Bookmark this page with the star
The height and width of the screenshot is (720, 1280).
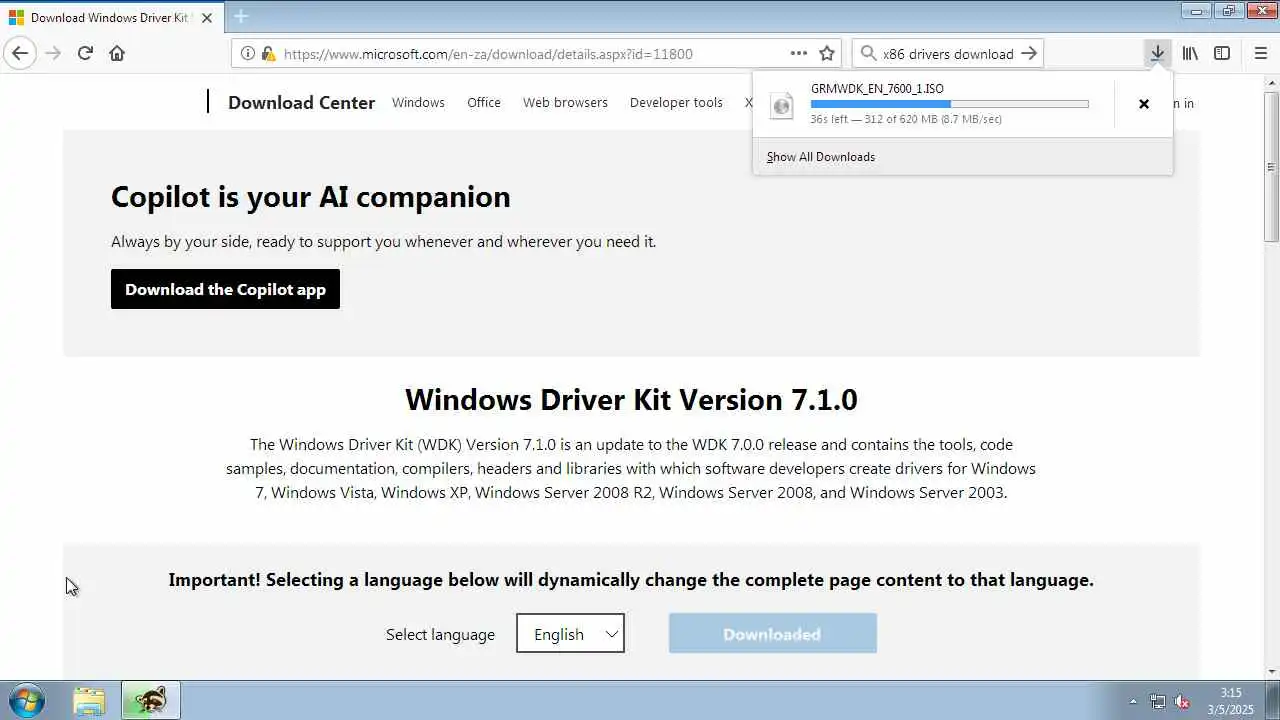tap(827, 54)
